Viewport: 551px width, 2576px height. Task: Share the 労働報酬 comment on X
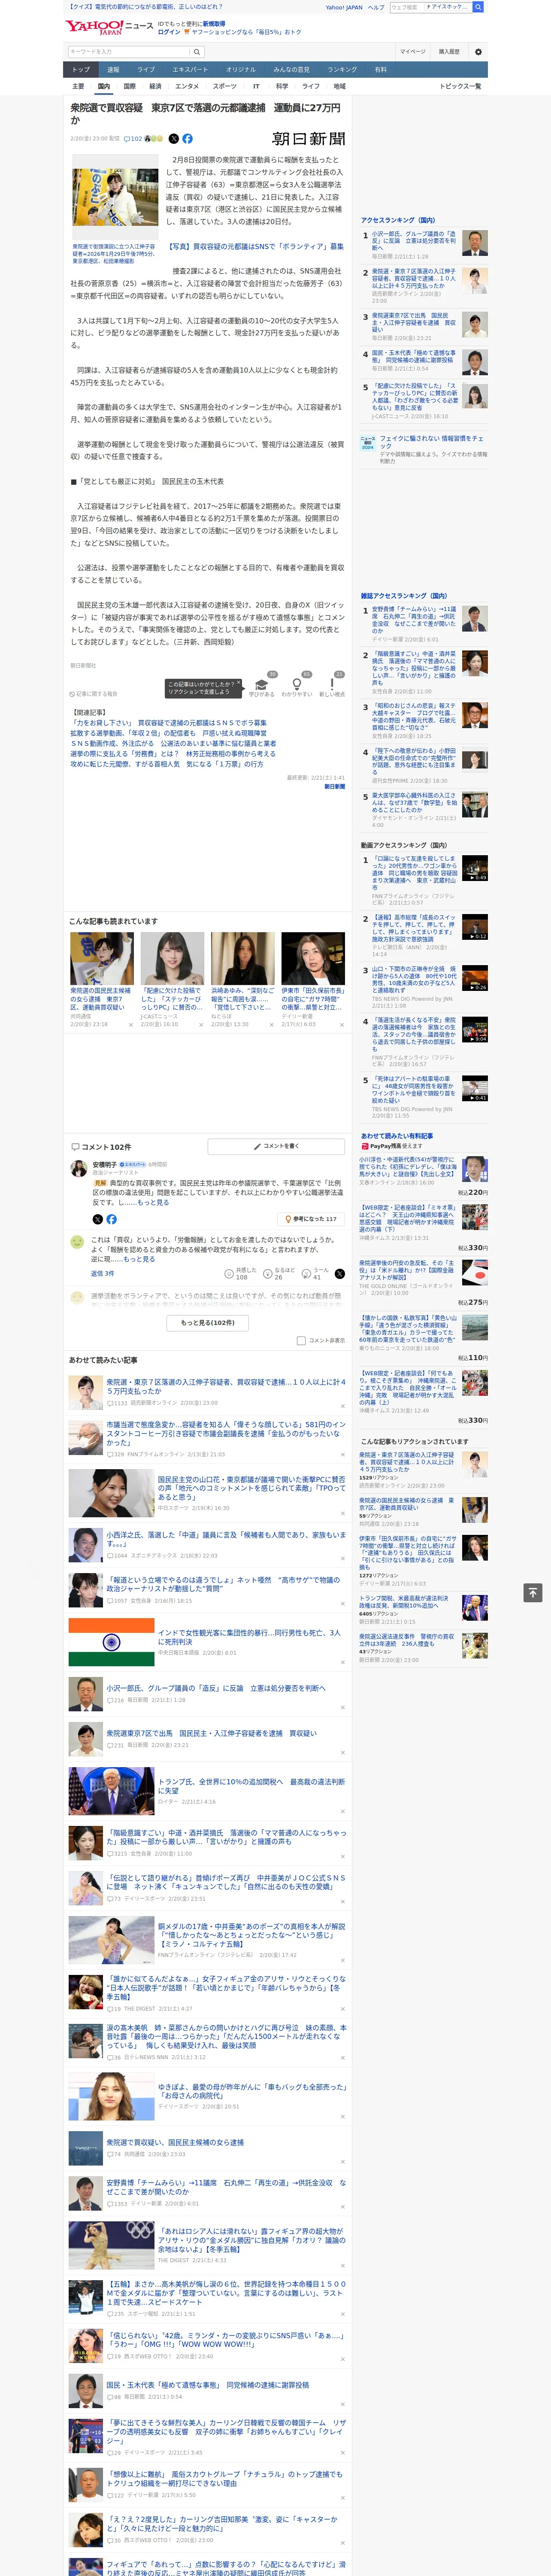coord(339,1274)
